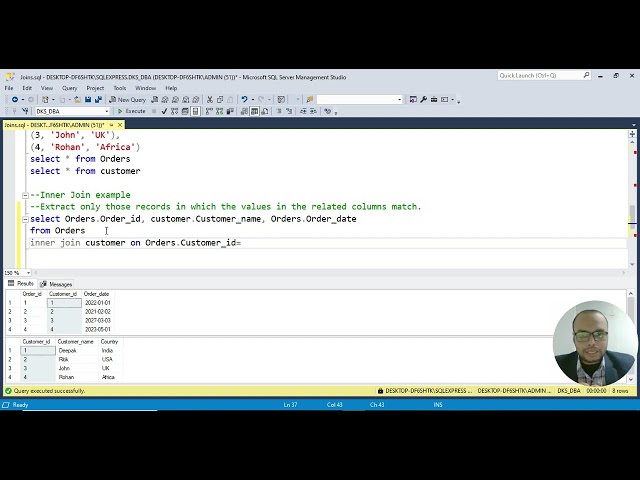640x480 pixels.
Task: Select Results to File mode
Action: click(x=264, y=111)
